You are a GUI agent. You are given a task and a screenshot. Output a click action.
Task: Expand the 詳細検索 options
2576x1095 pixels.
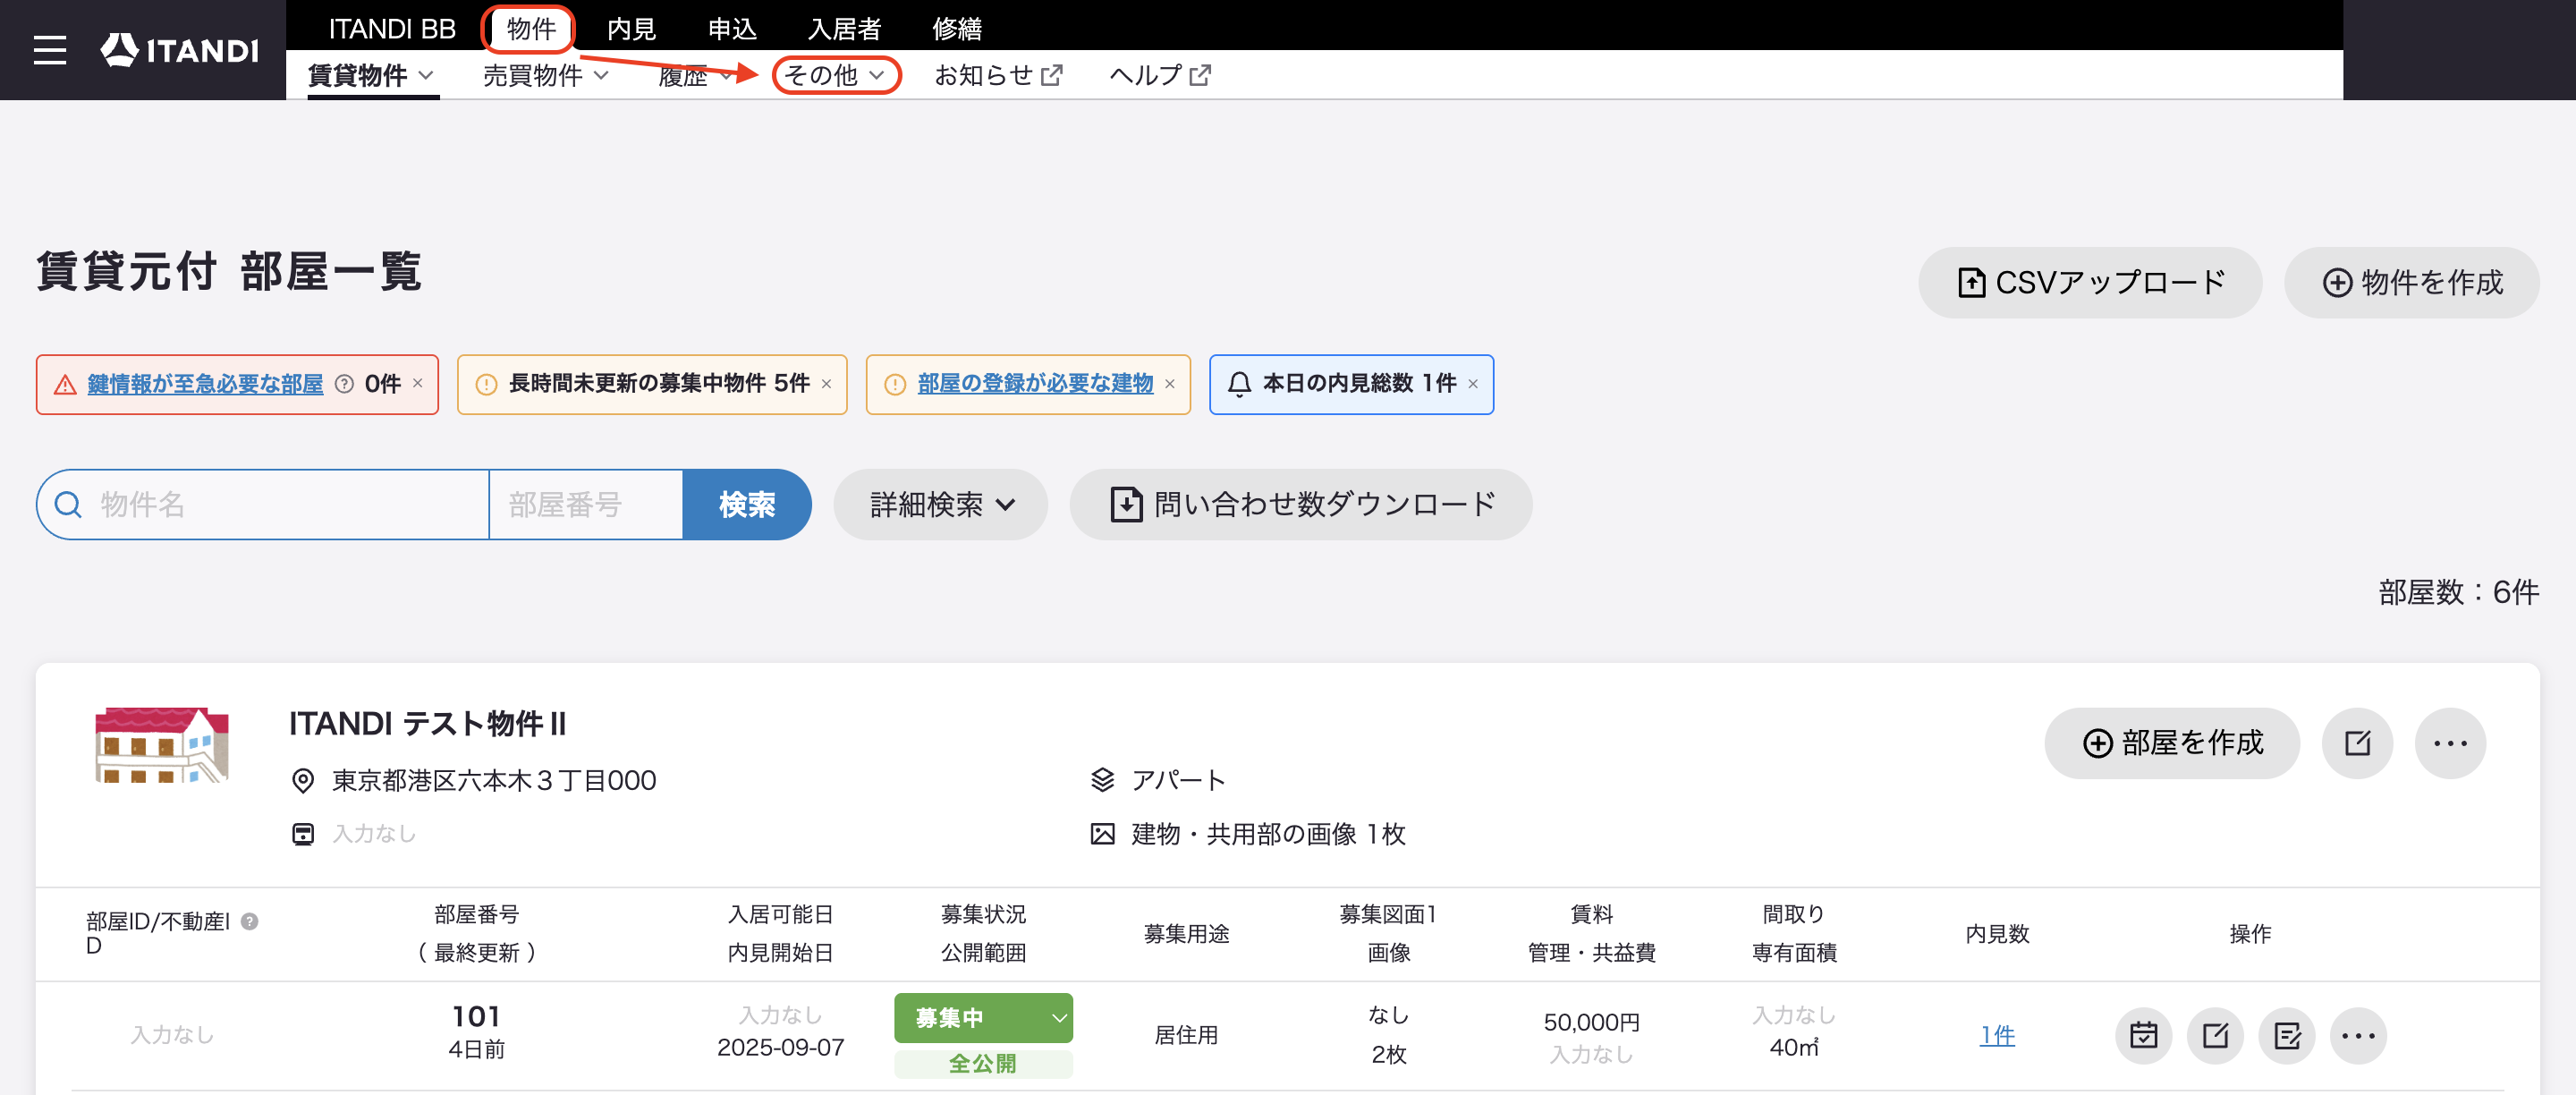coord(940,504)
